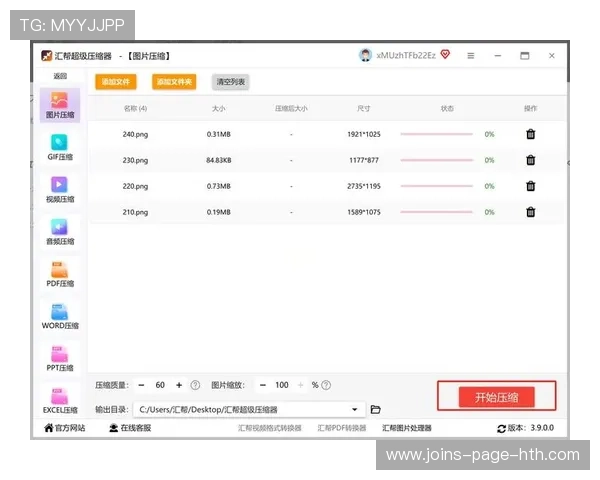Click the user avatar icon
Image resolution: width=600 pixels, height=480 pixels.
click(365, 56)
